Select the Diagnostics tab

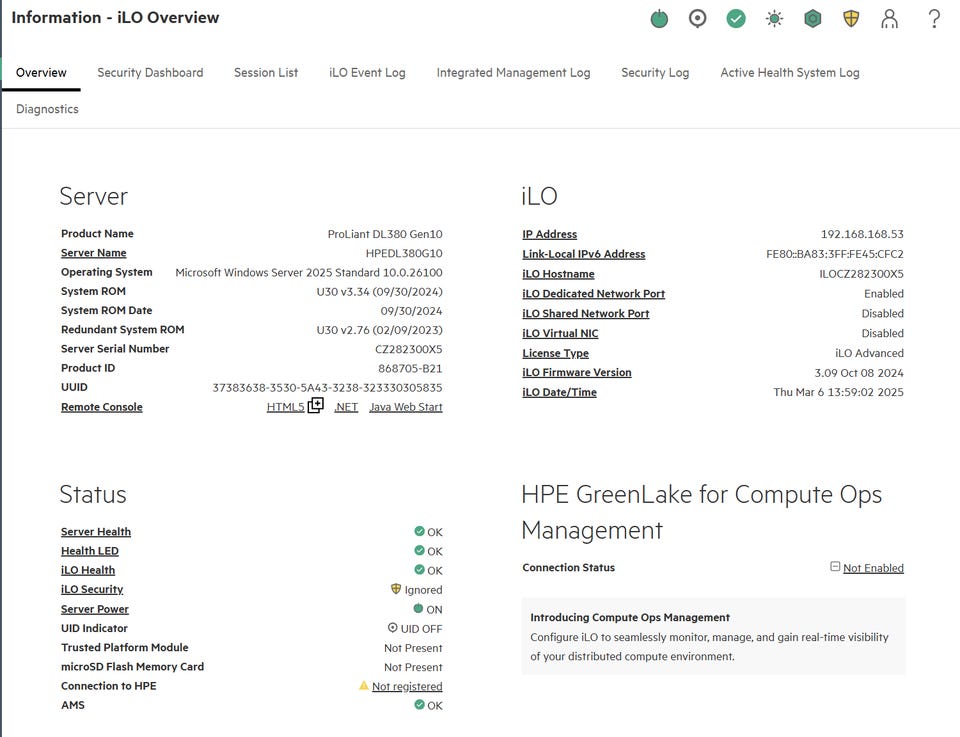pyautogui.click(x=47, y=109)
